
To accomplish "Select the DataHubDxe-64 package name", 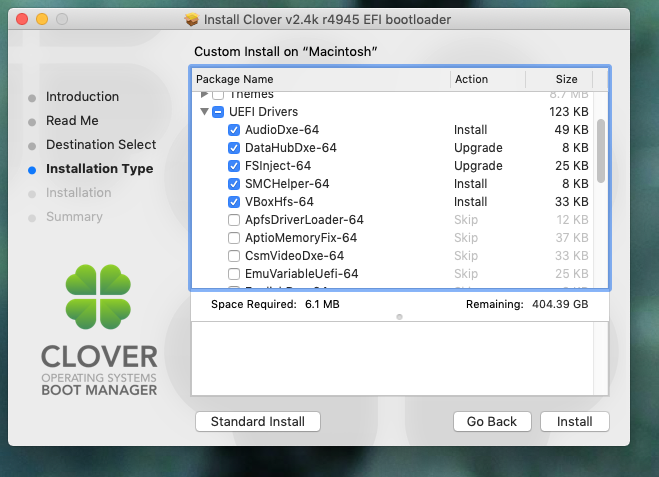I will 291,148.
